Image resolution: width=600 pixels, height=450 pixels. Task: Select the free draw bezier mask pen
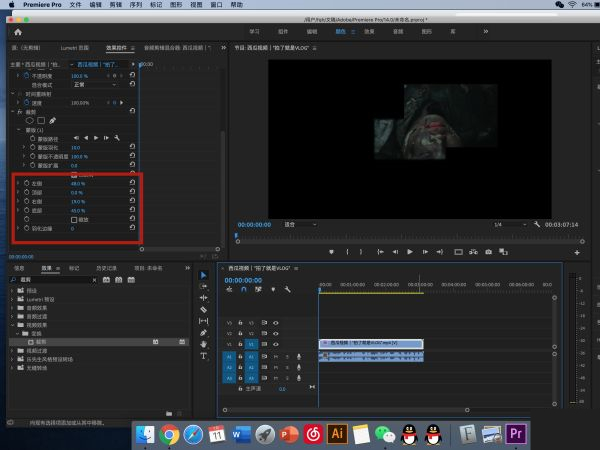(52, 121)
